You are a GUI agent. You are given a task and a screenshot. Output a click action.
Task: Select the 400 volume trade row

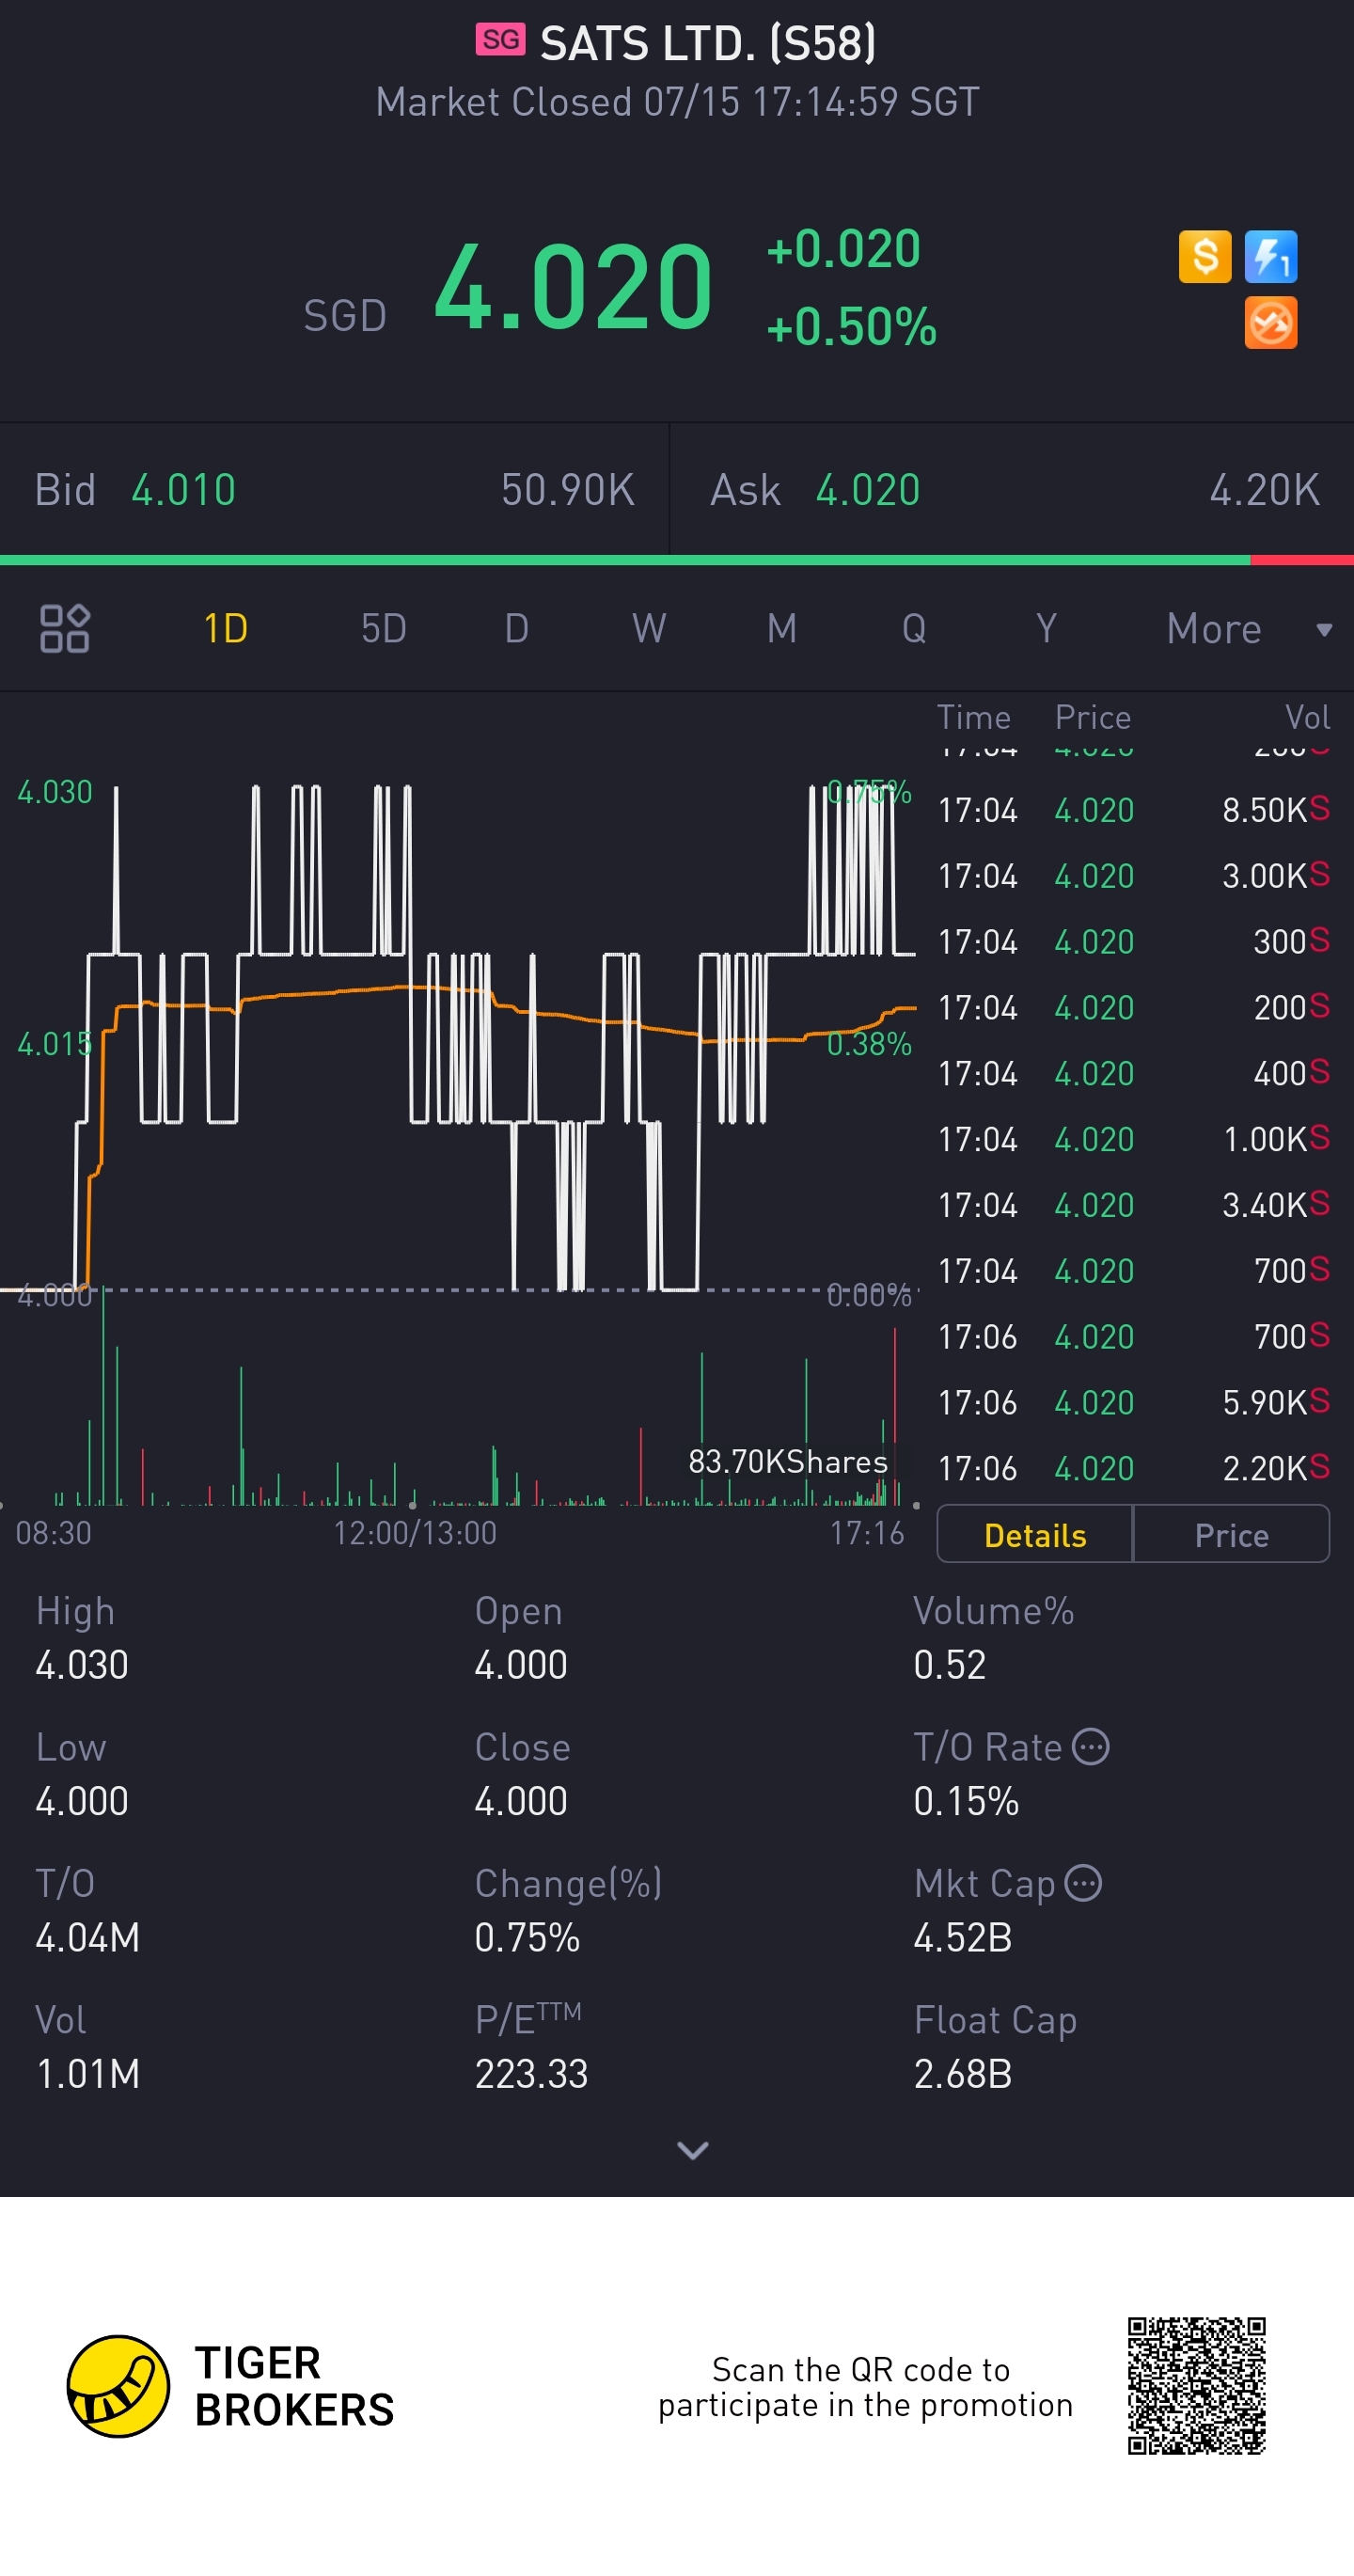click(1133, 1073)
